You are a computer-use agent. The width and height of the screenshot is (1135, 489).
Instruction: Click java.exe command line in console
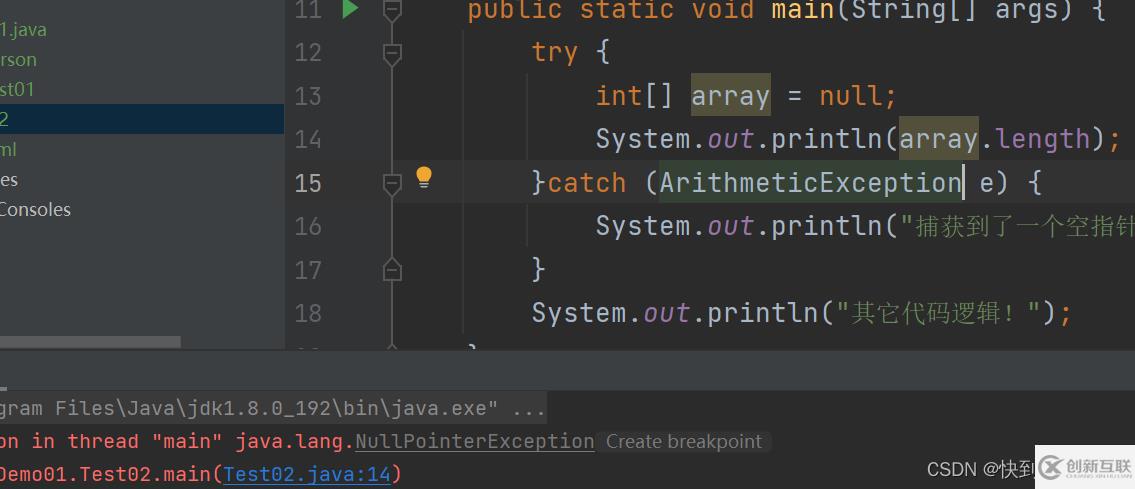click(x=273, y=409)
